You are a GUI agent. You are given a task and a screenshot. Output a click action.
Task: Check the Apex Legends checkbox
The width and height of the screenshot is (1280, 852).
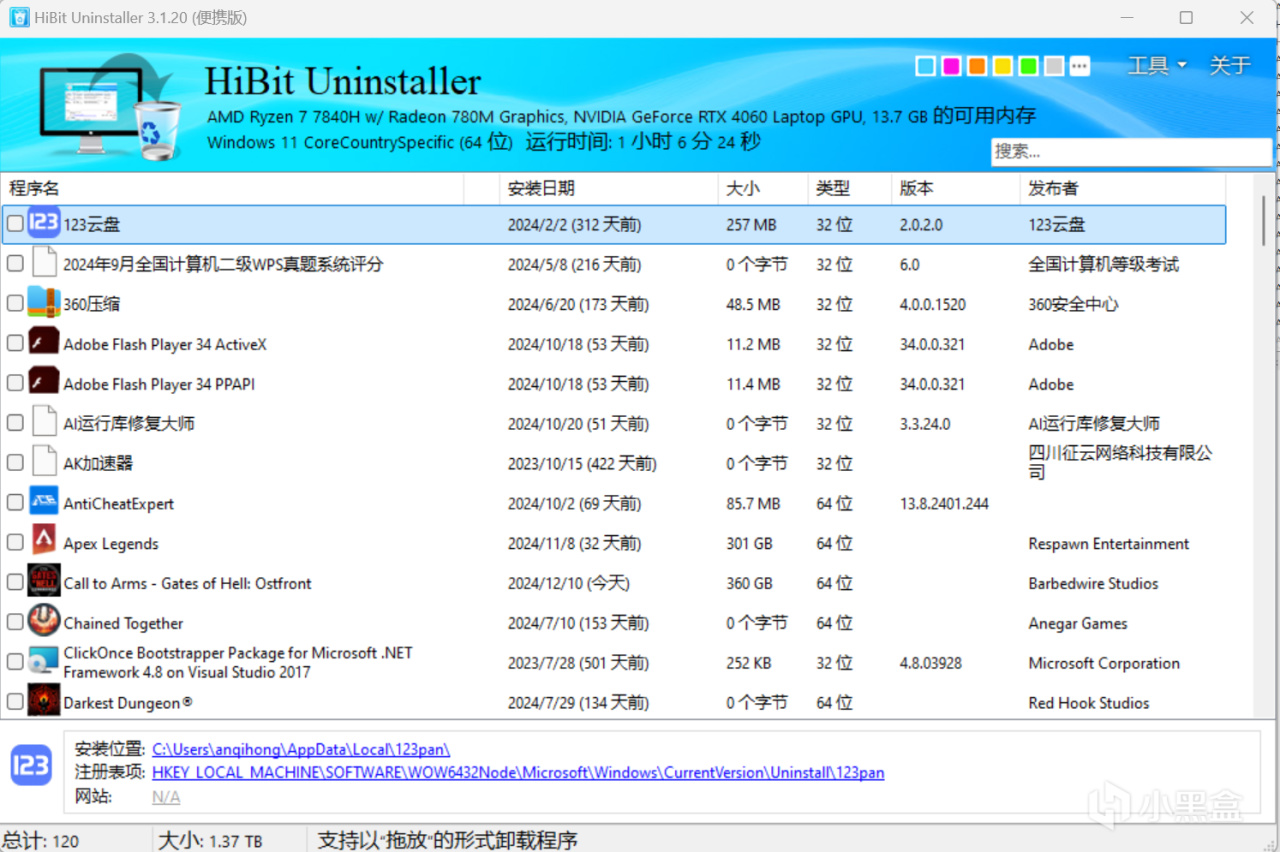tap(15, 542)
